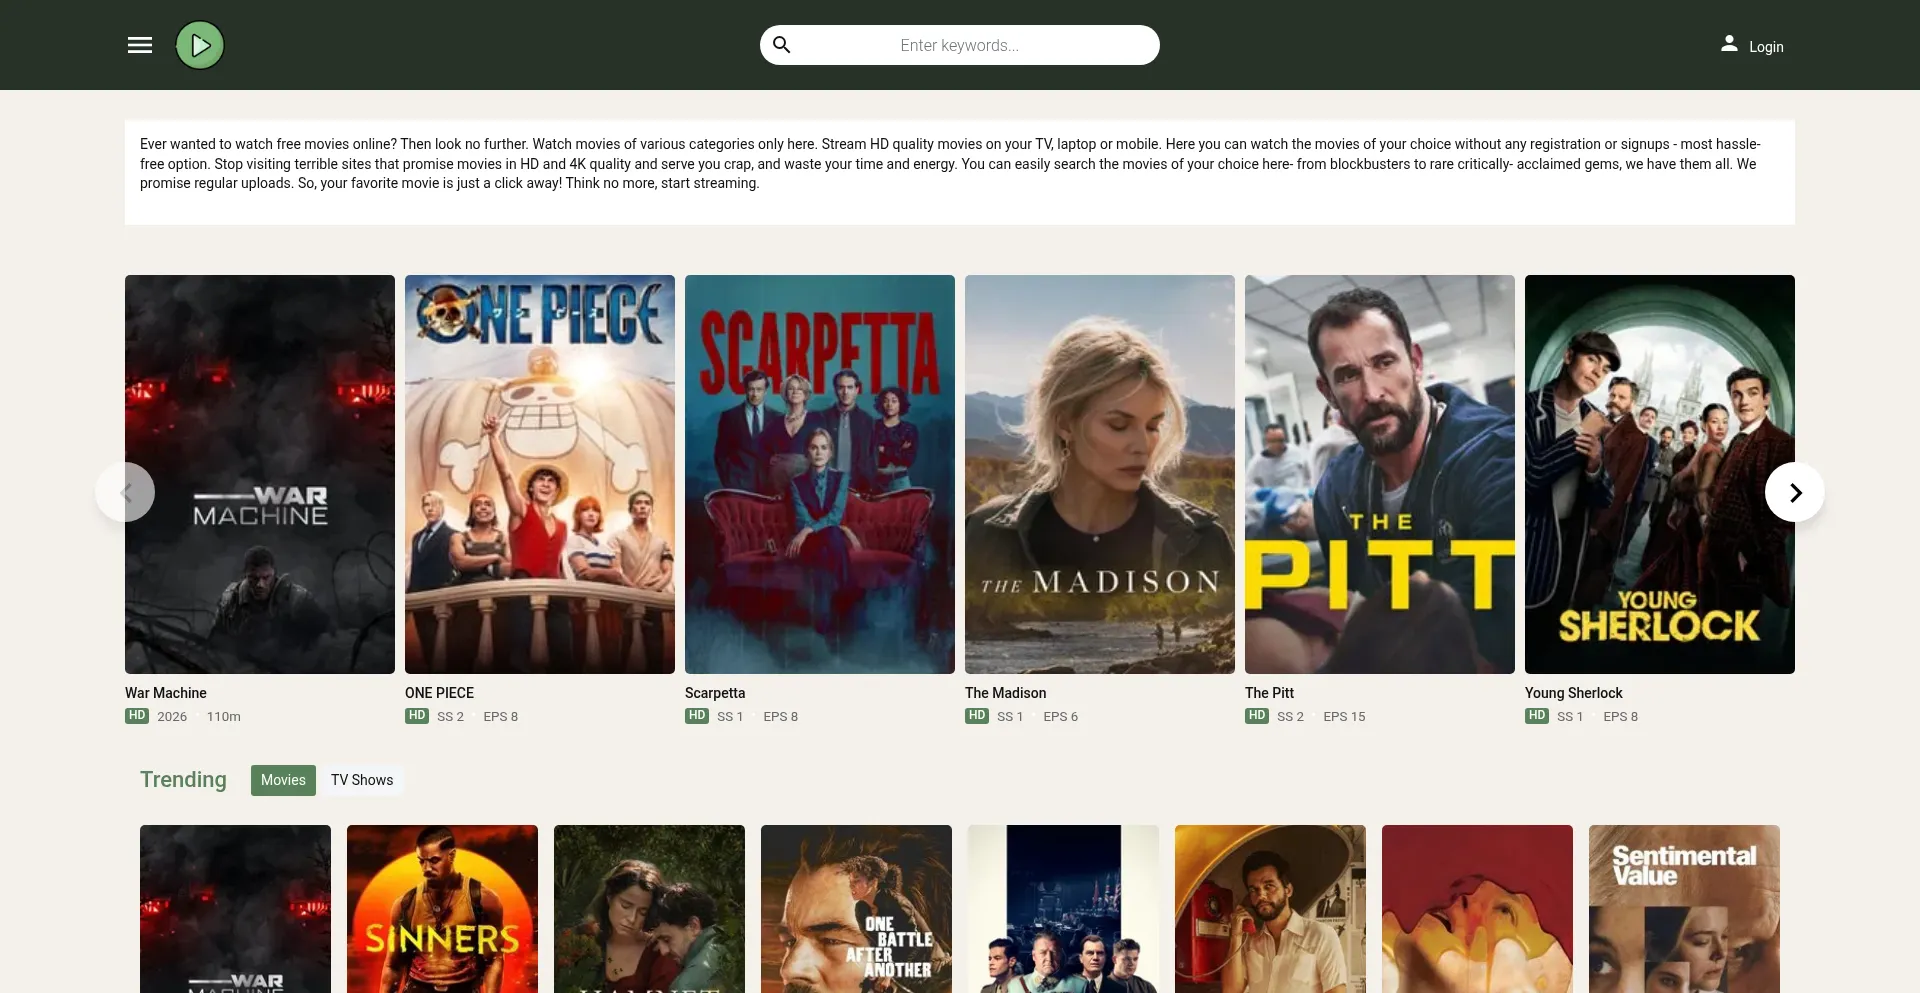Viewport: 1920px width, 993px height.
Task: Click Young Sherlock title link
Action: [x=1573, y=693]
